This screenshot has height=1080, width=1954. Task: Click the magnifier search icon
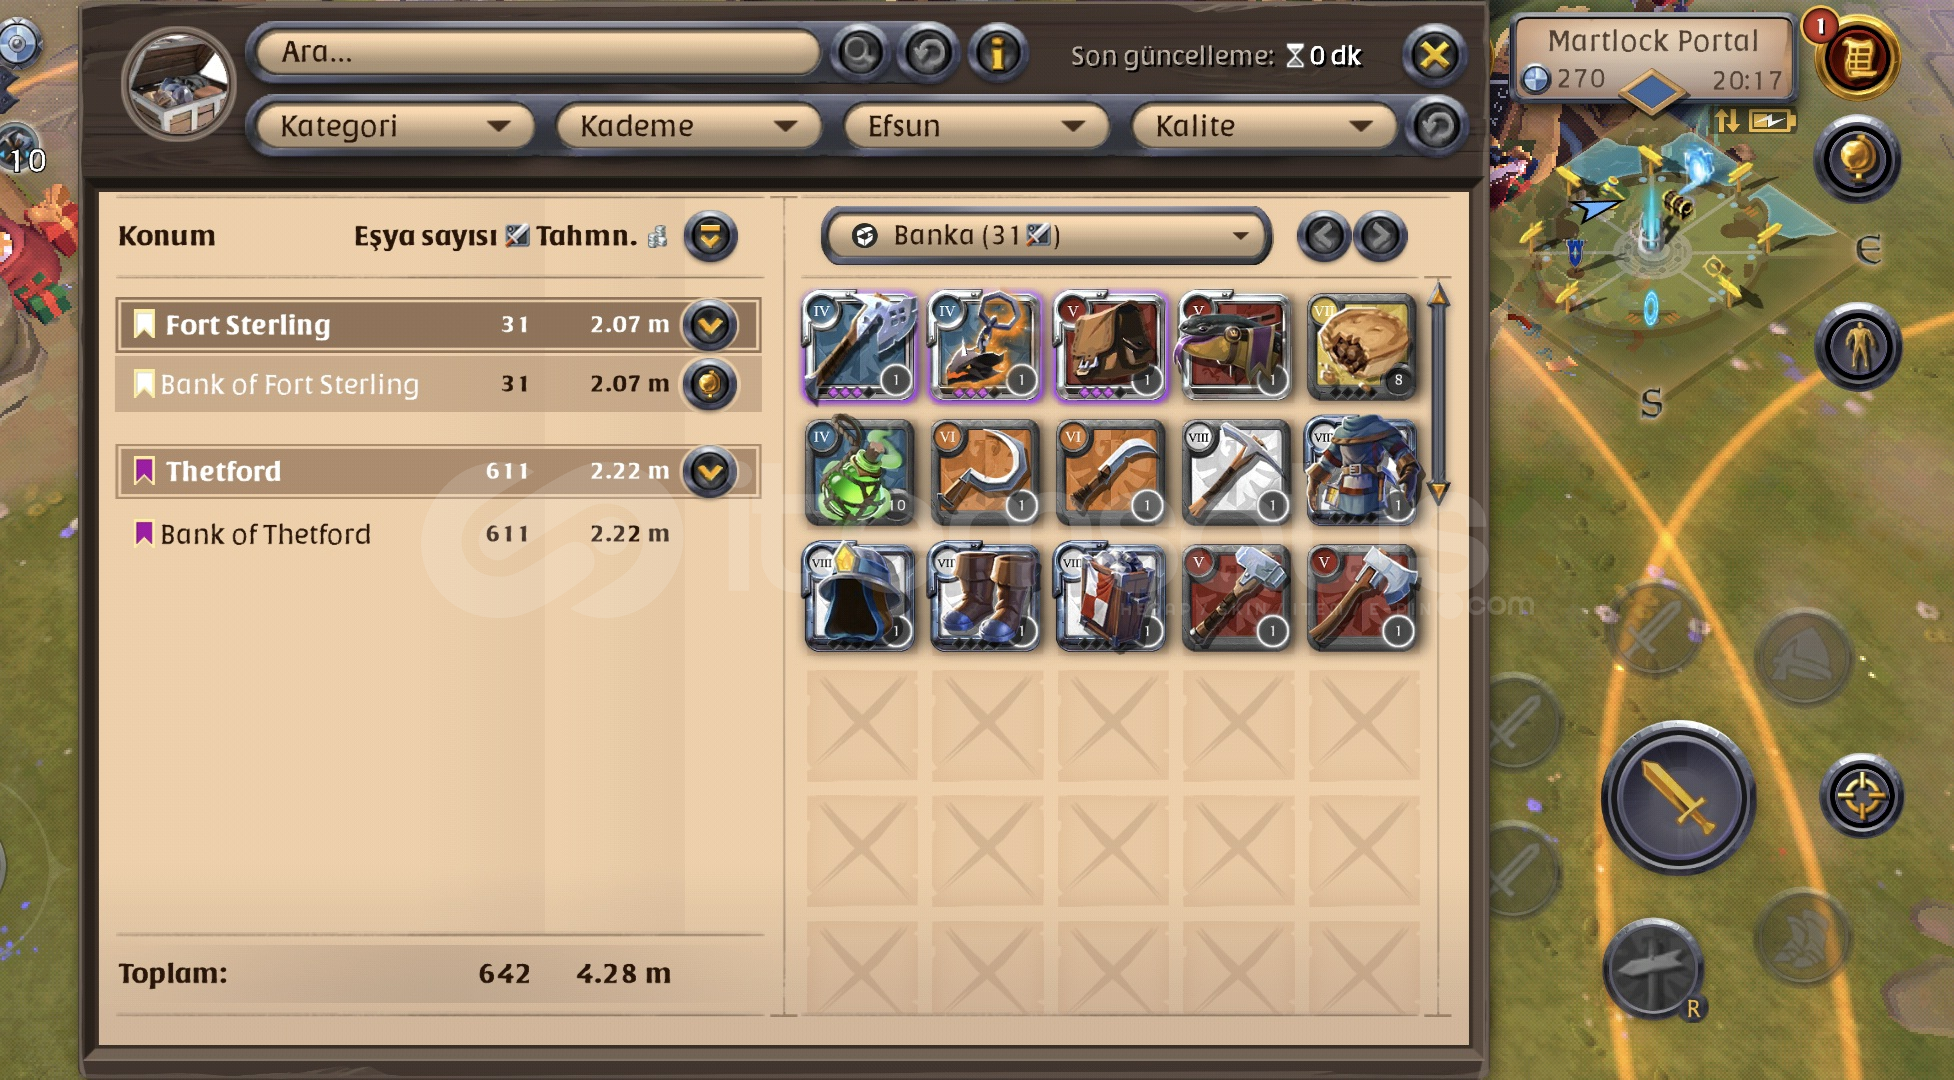[x=860, y=53]
